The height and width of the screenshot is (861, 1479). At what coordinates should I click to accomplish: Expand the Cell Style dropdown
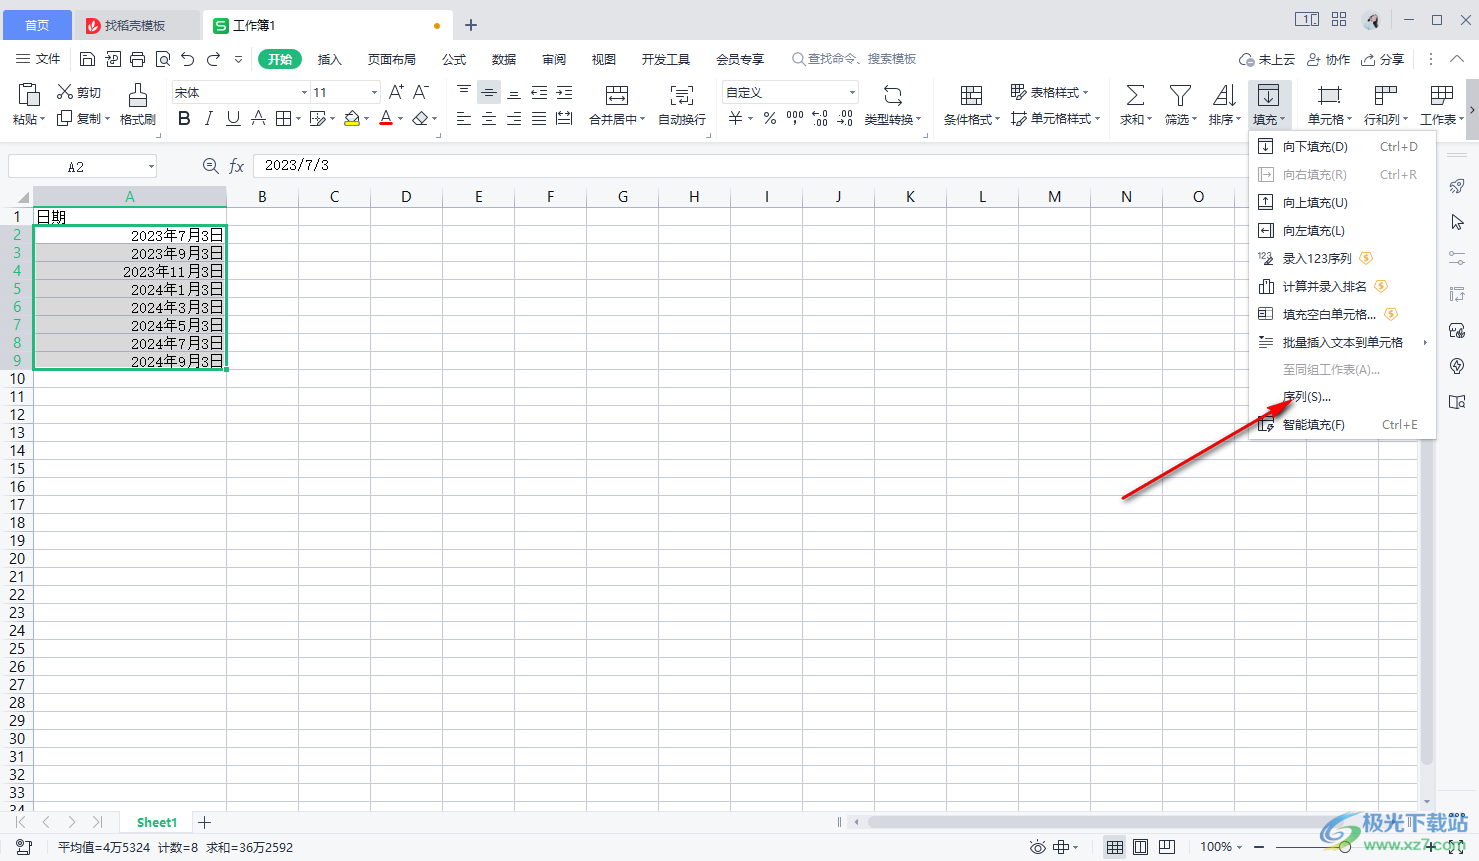click(x=1097, y=119)
